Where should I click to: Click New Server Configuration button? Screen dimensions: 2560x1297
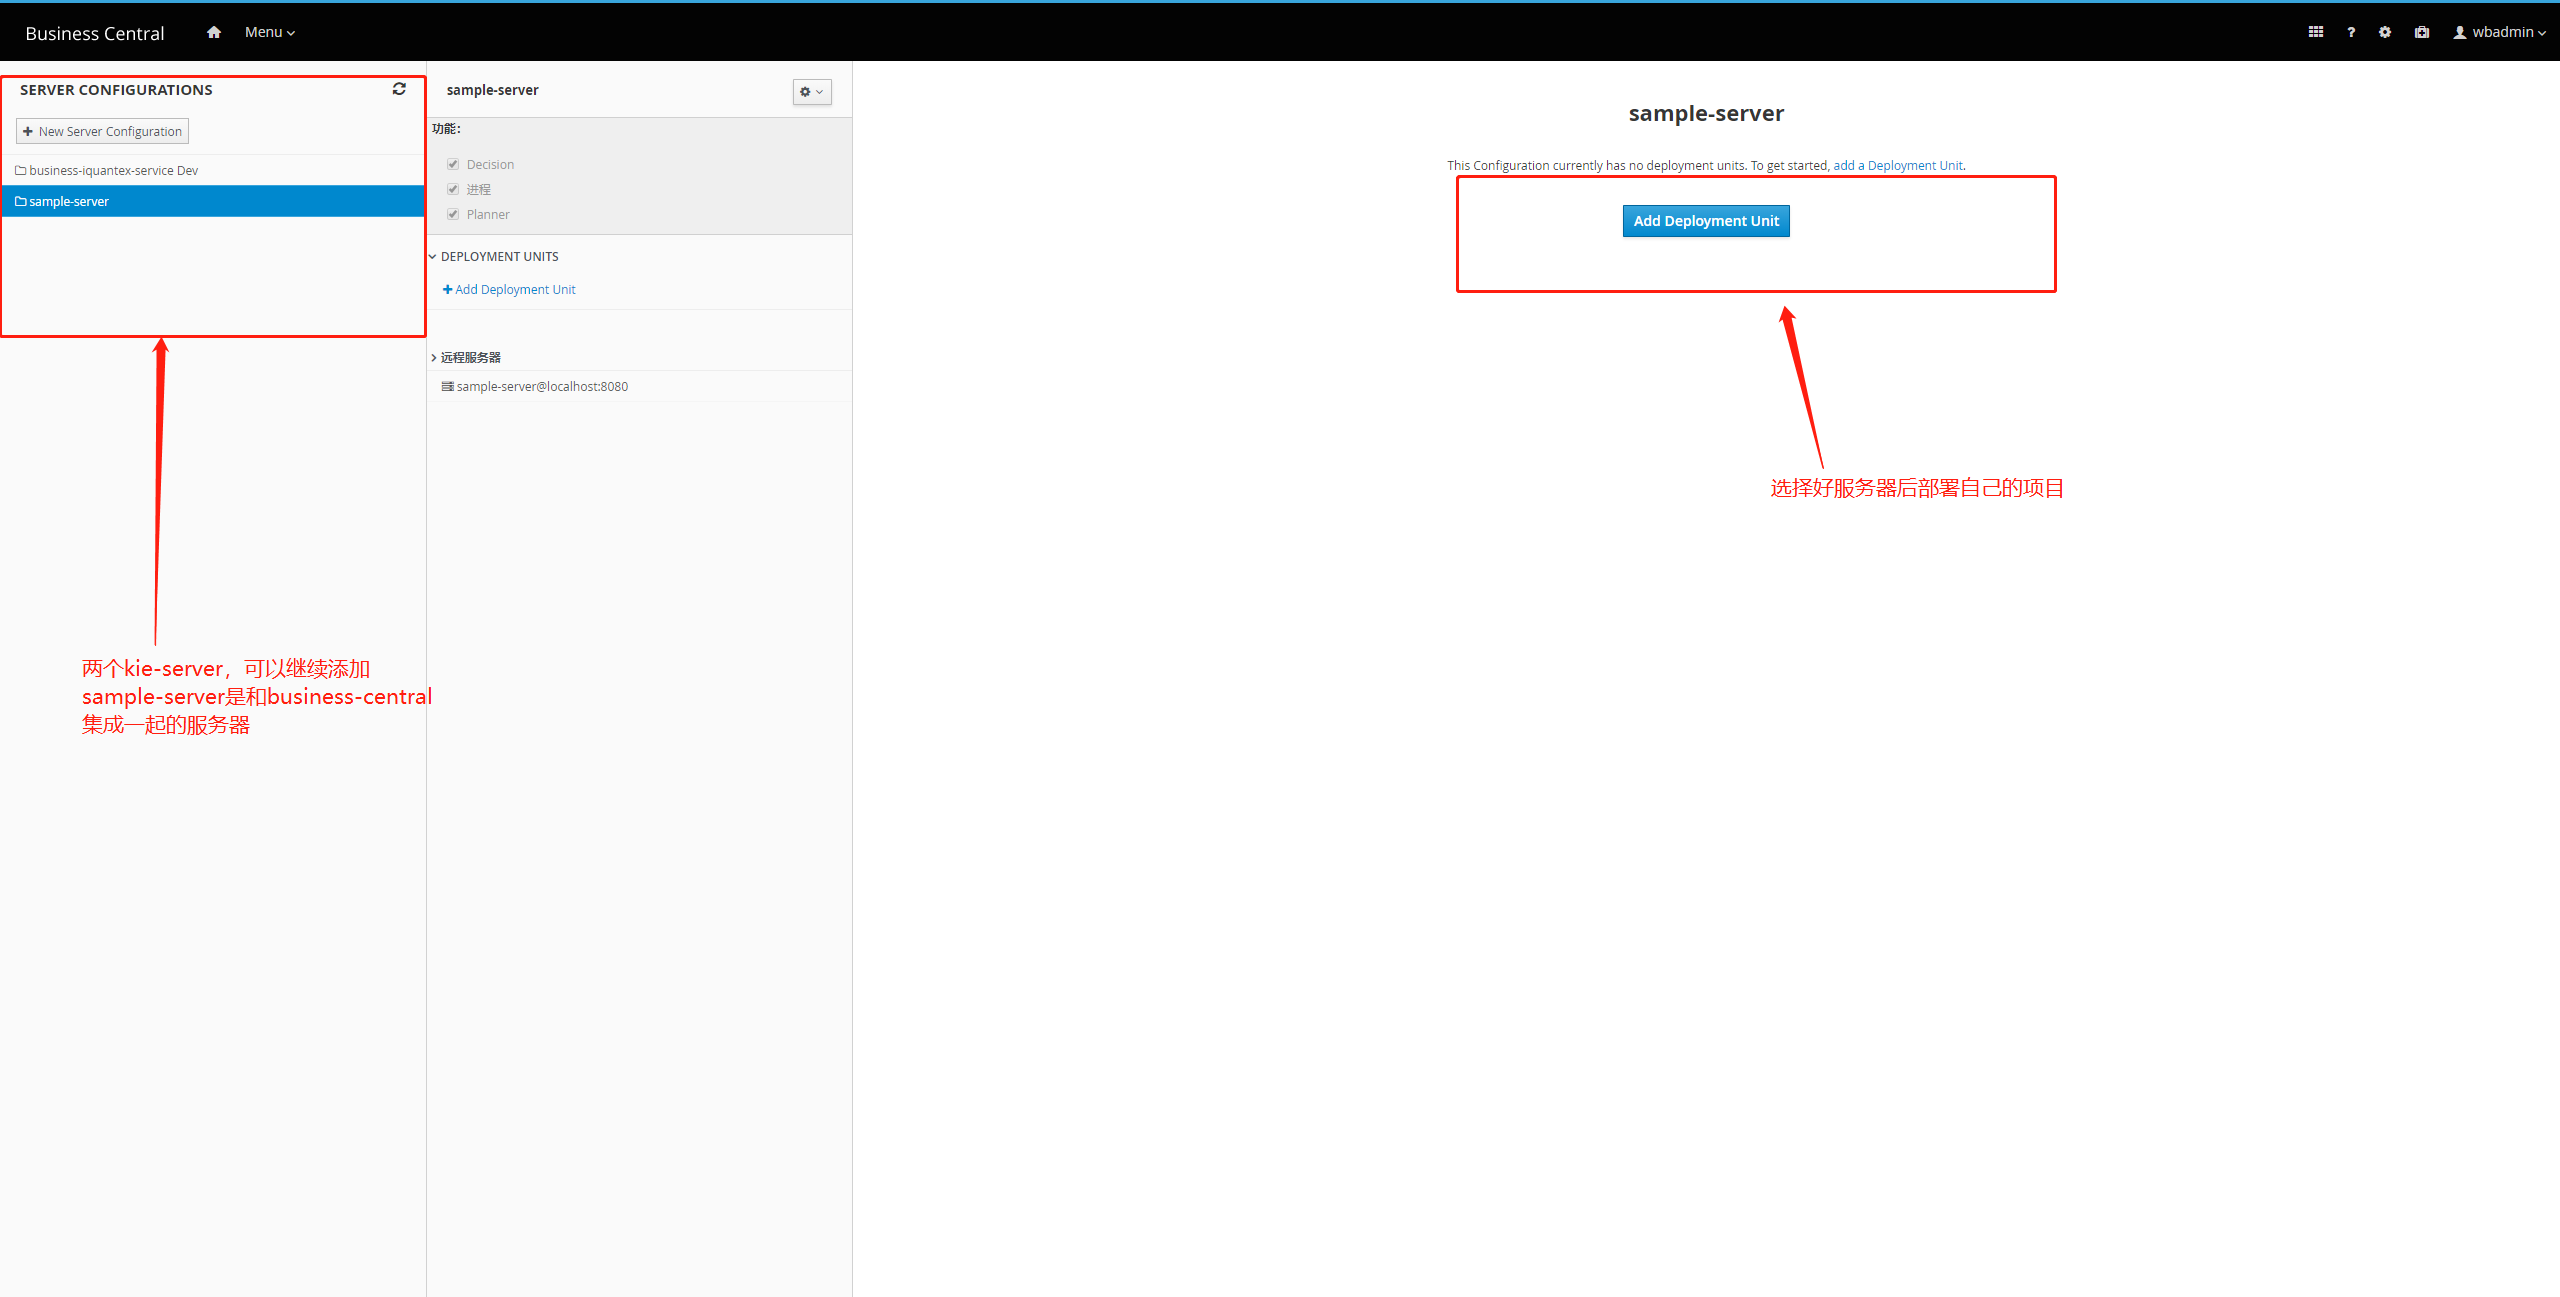102,131
